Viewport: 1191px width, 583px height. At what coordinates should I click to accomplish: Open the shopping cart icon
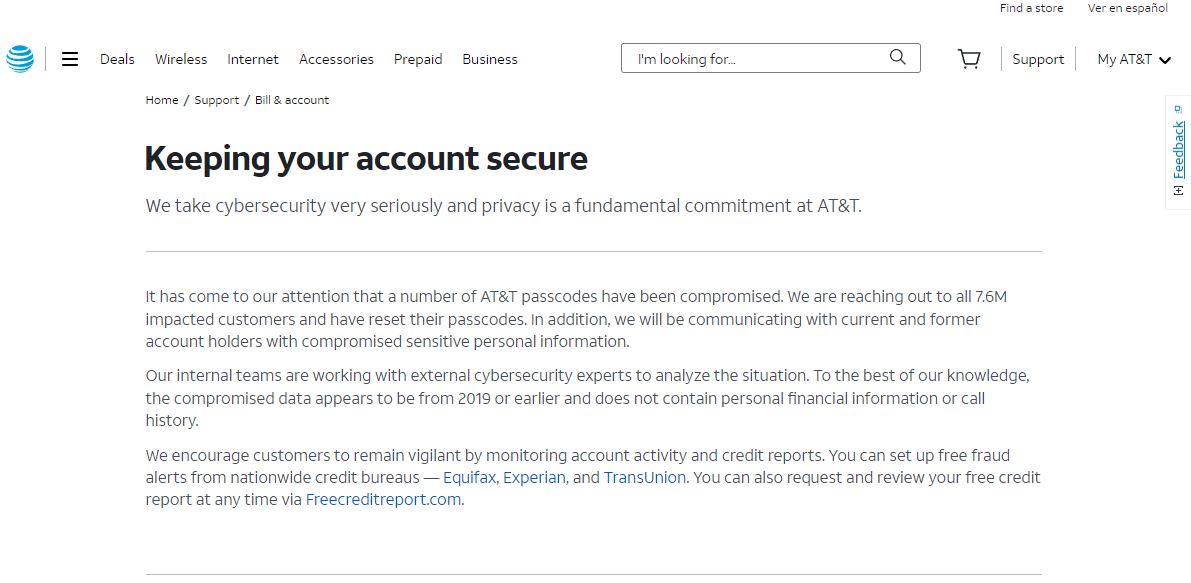point(968,59)
